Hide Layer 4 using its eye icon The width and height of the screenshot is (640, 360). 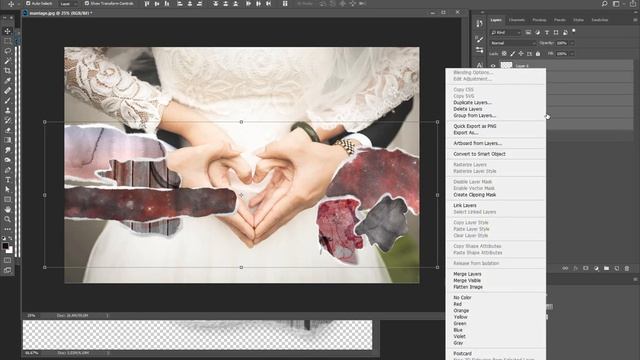pos(493,66)
